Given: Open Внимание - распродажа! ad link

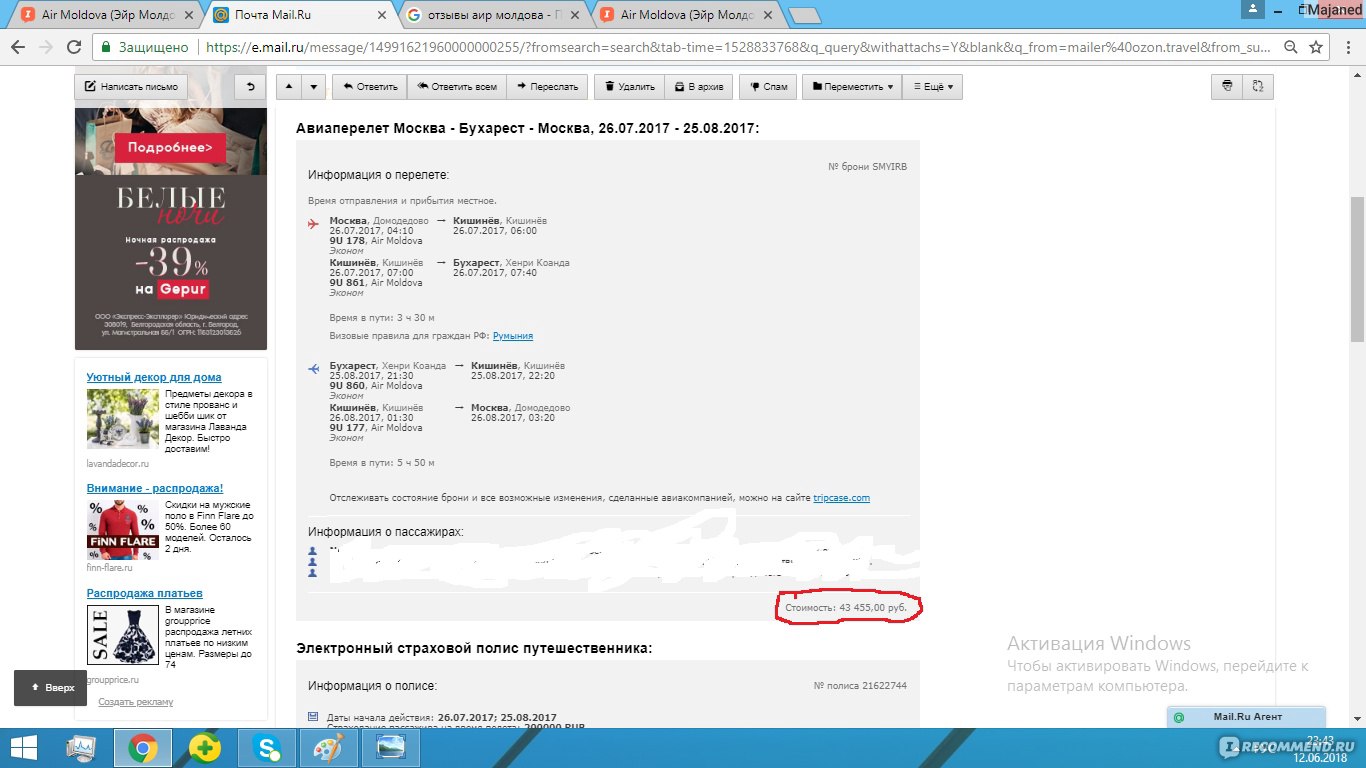Looking at the screenshot, I should 155,488.
